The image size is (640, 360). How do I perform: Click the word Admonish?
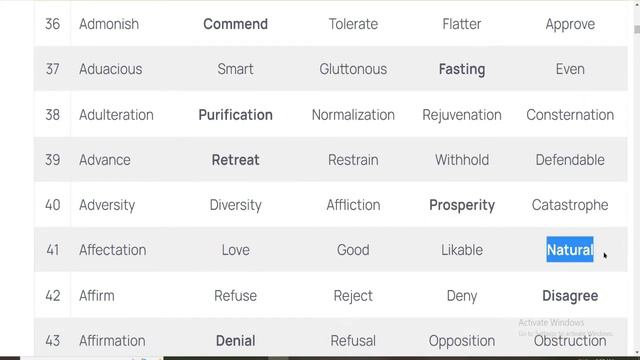click(x=109, y=24)
